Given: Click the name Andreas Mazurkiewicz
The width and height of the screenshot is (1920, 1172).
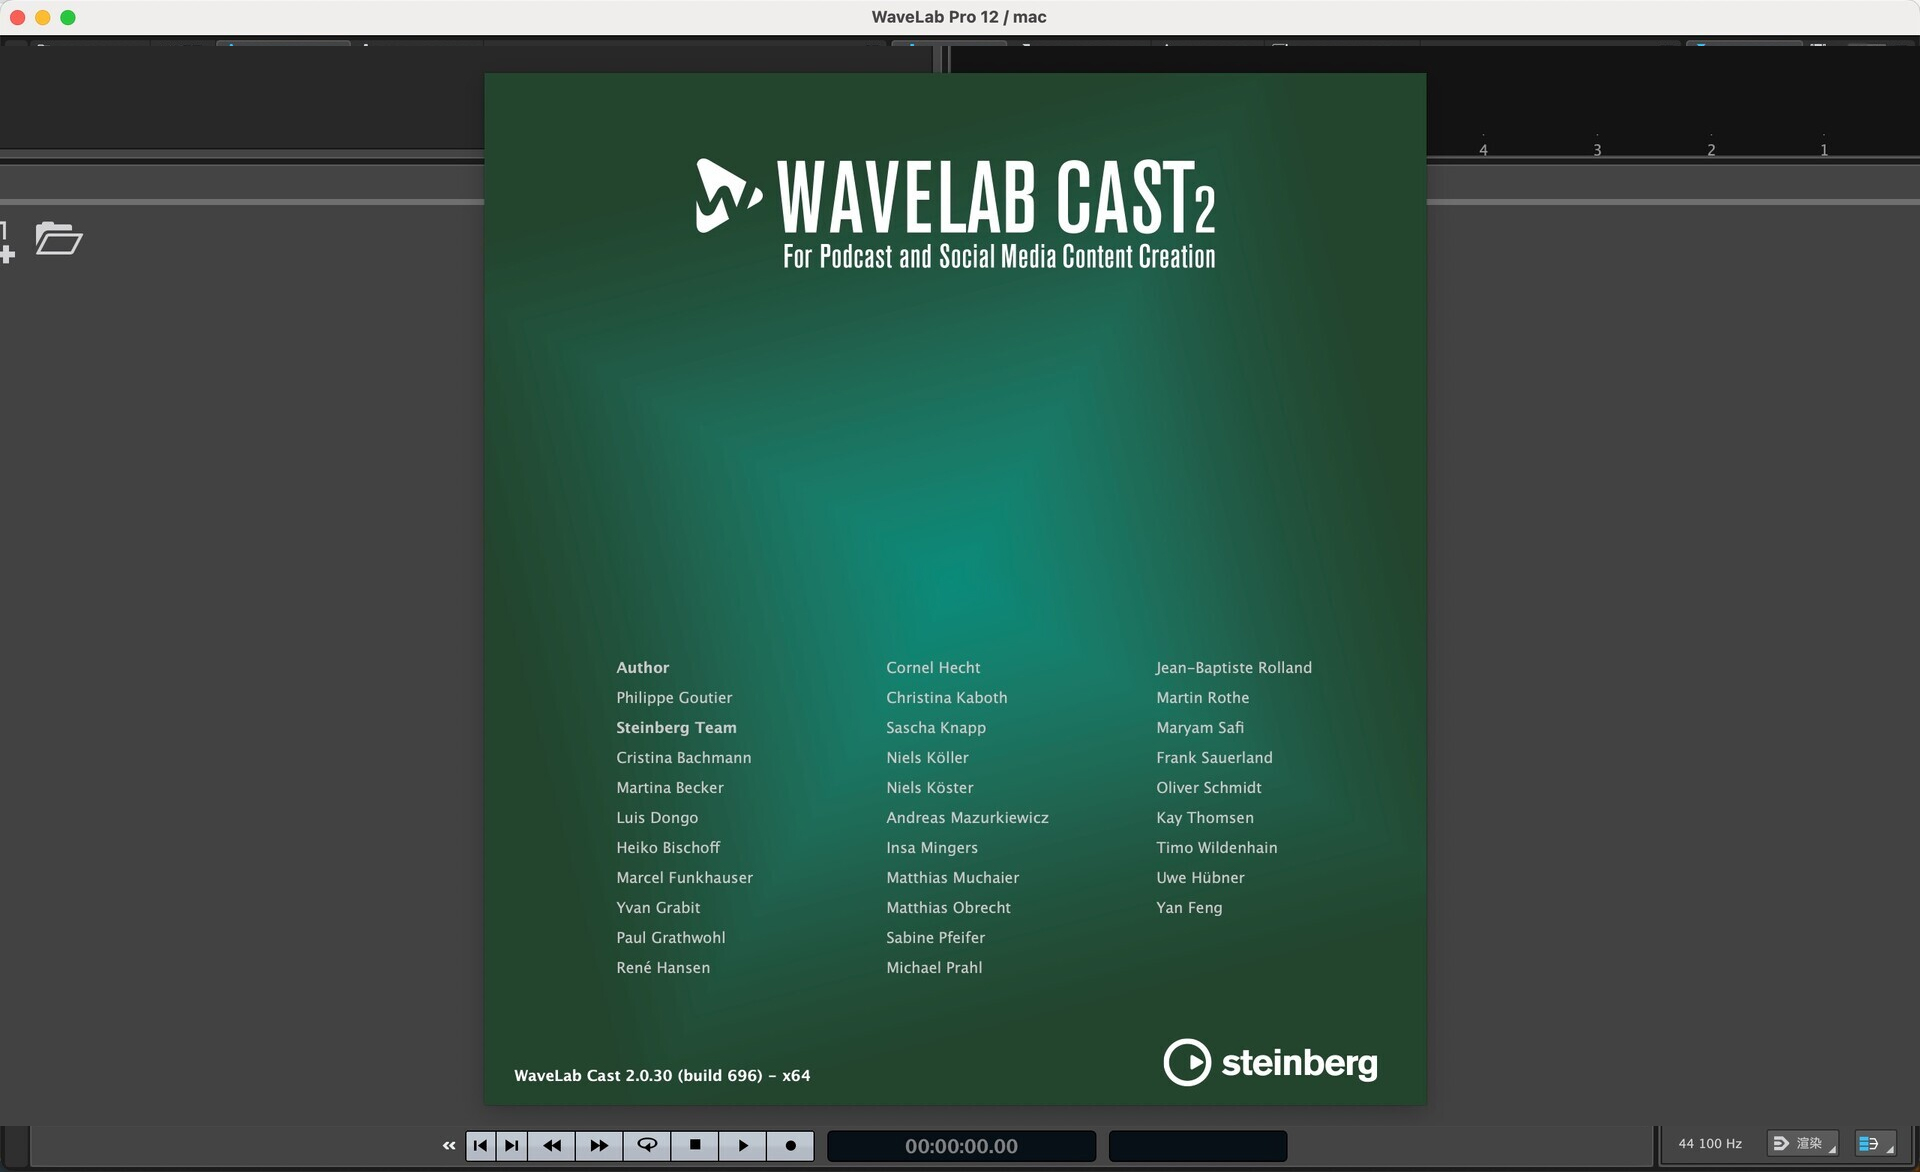Looking at the screenshot, I should click(967, 818).
